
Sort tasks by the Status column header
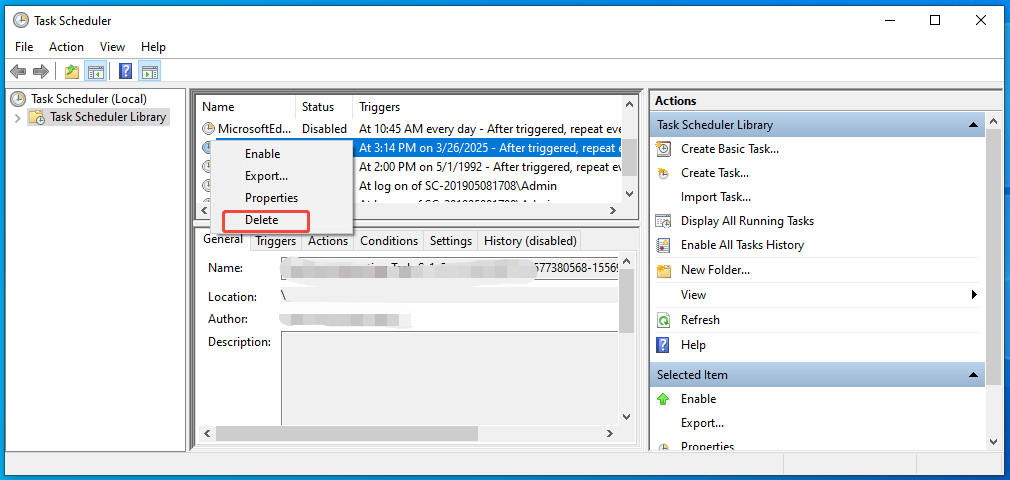click(x=324, y=107)
